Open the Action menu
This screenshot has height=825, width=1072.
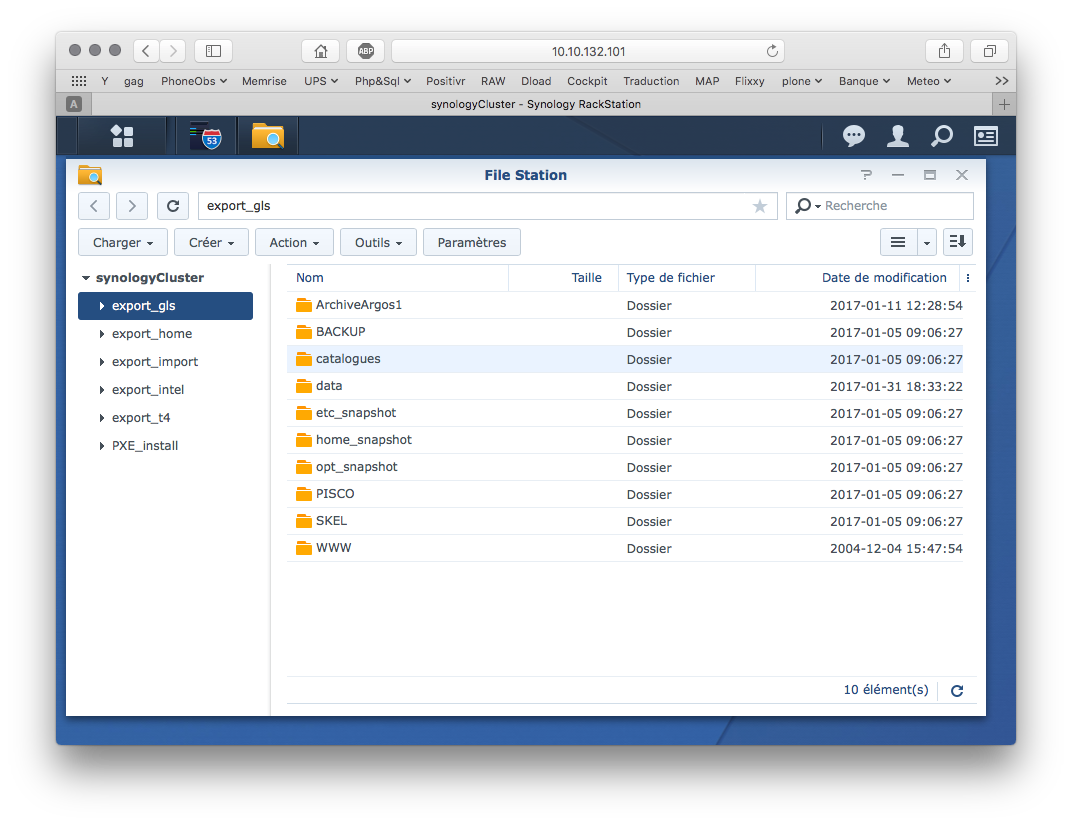point(294,242)
